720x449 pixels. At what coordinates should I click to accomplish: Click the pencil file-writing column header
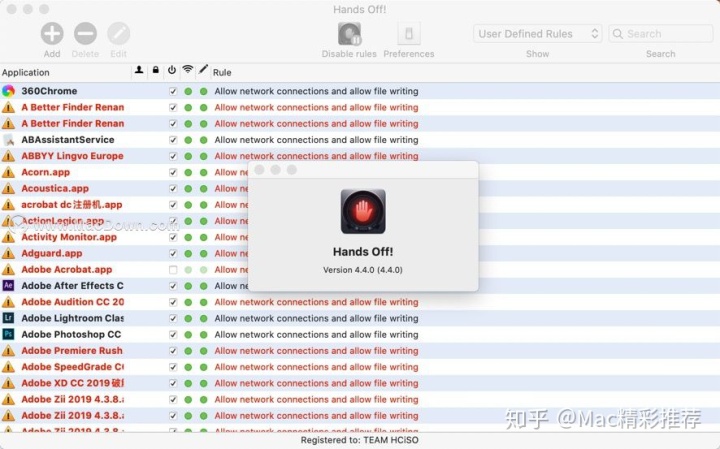pyautogui.click(x=203, y=70)
